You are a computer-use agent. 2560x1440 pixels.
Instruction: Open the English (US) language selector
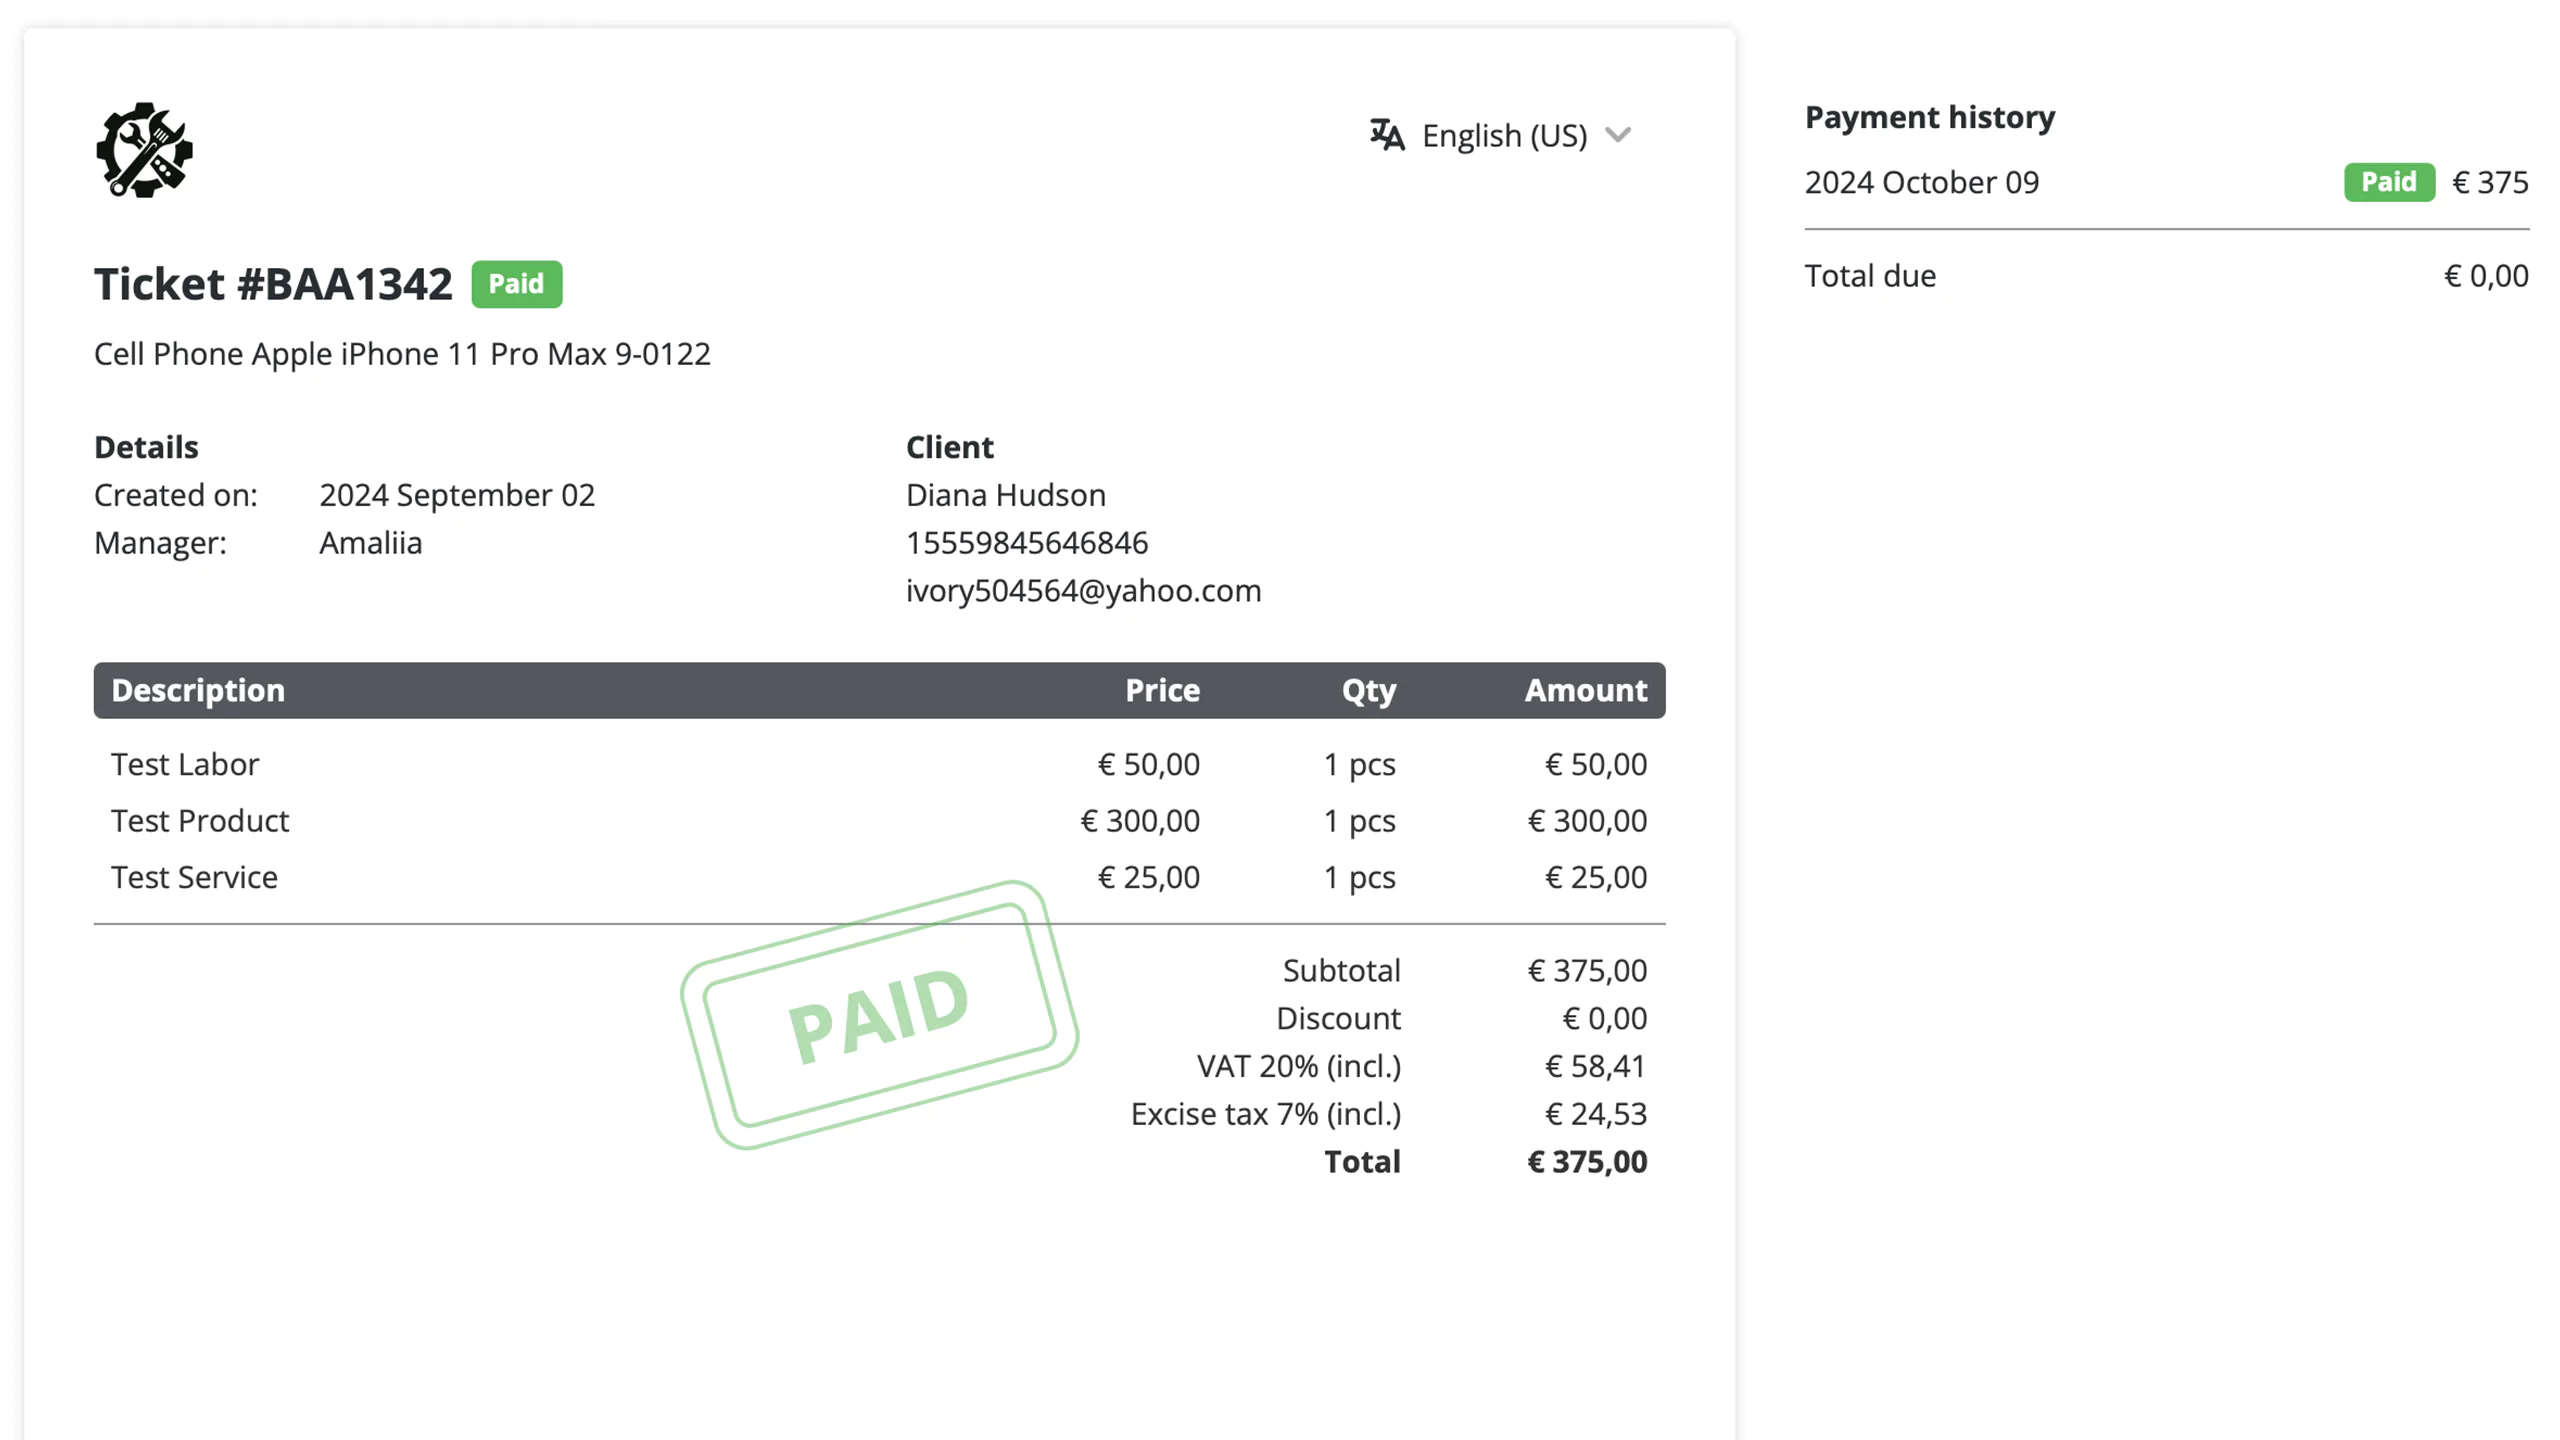[x=1500, y=135]
